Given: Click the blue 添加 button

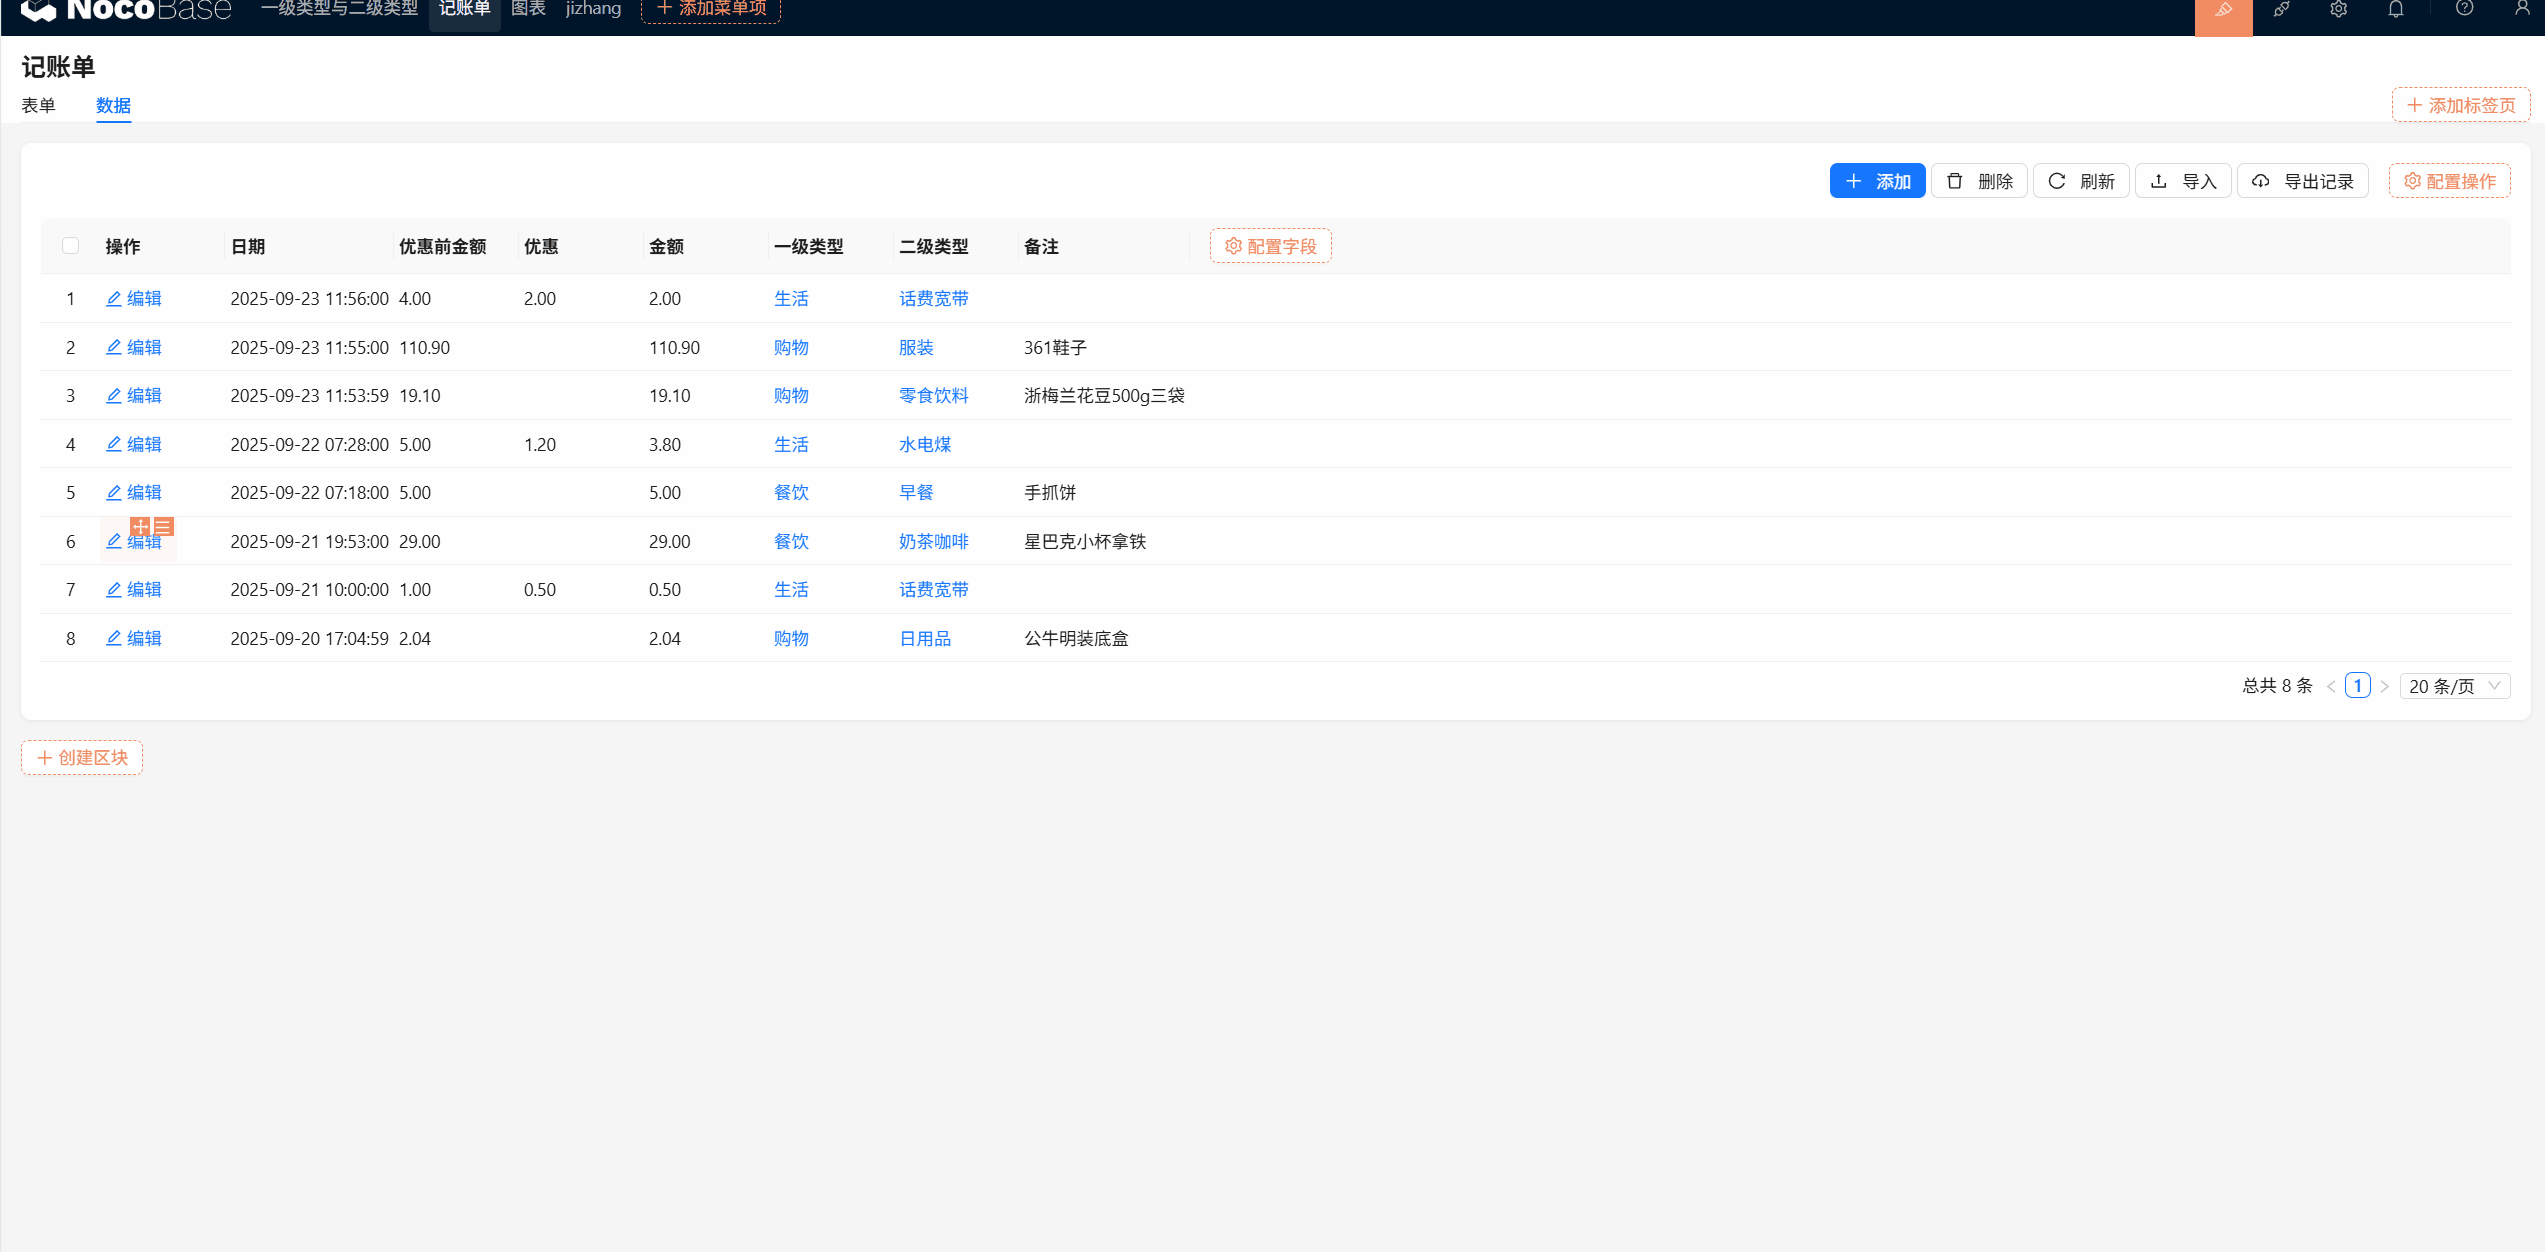Looking at the screenshot, I should [1877, 181].
